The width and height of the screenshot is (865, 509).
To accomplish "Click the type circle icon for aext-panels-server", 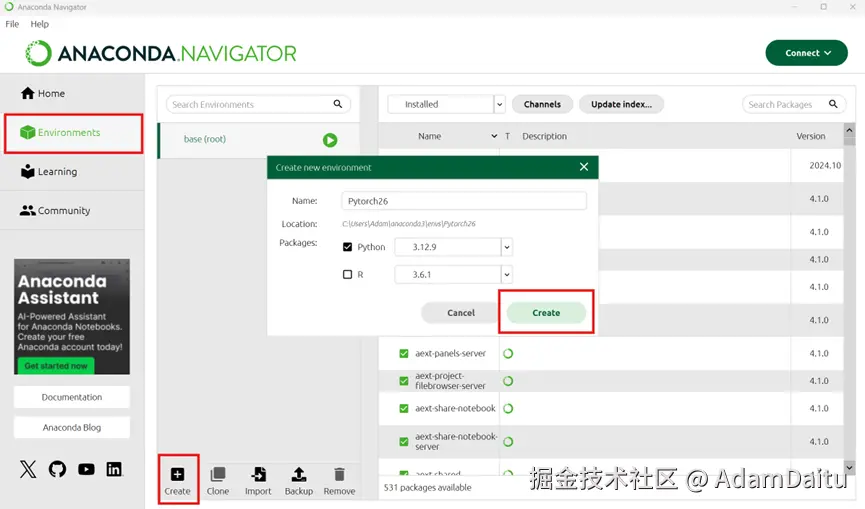I will 508,353.
